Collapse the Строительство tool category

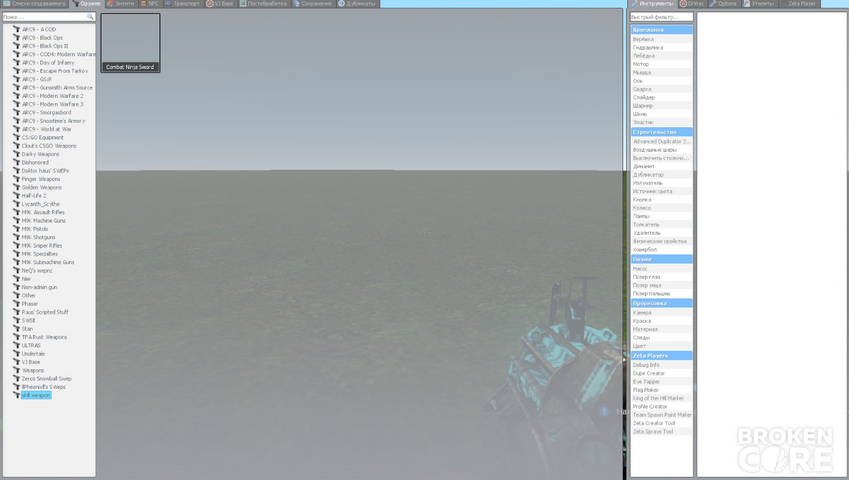(661, 132)
